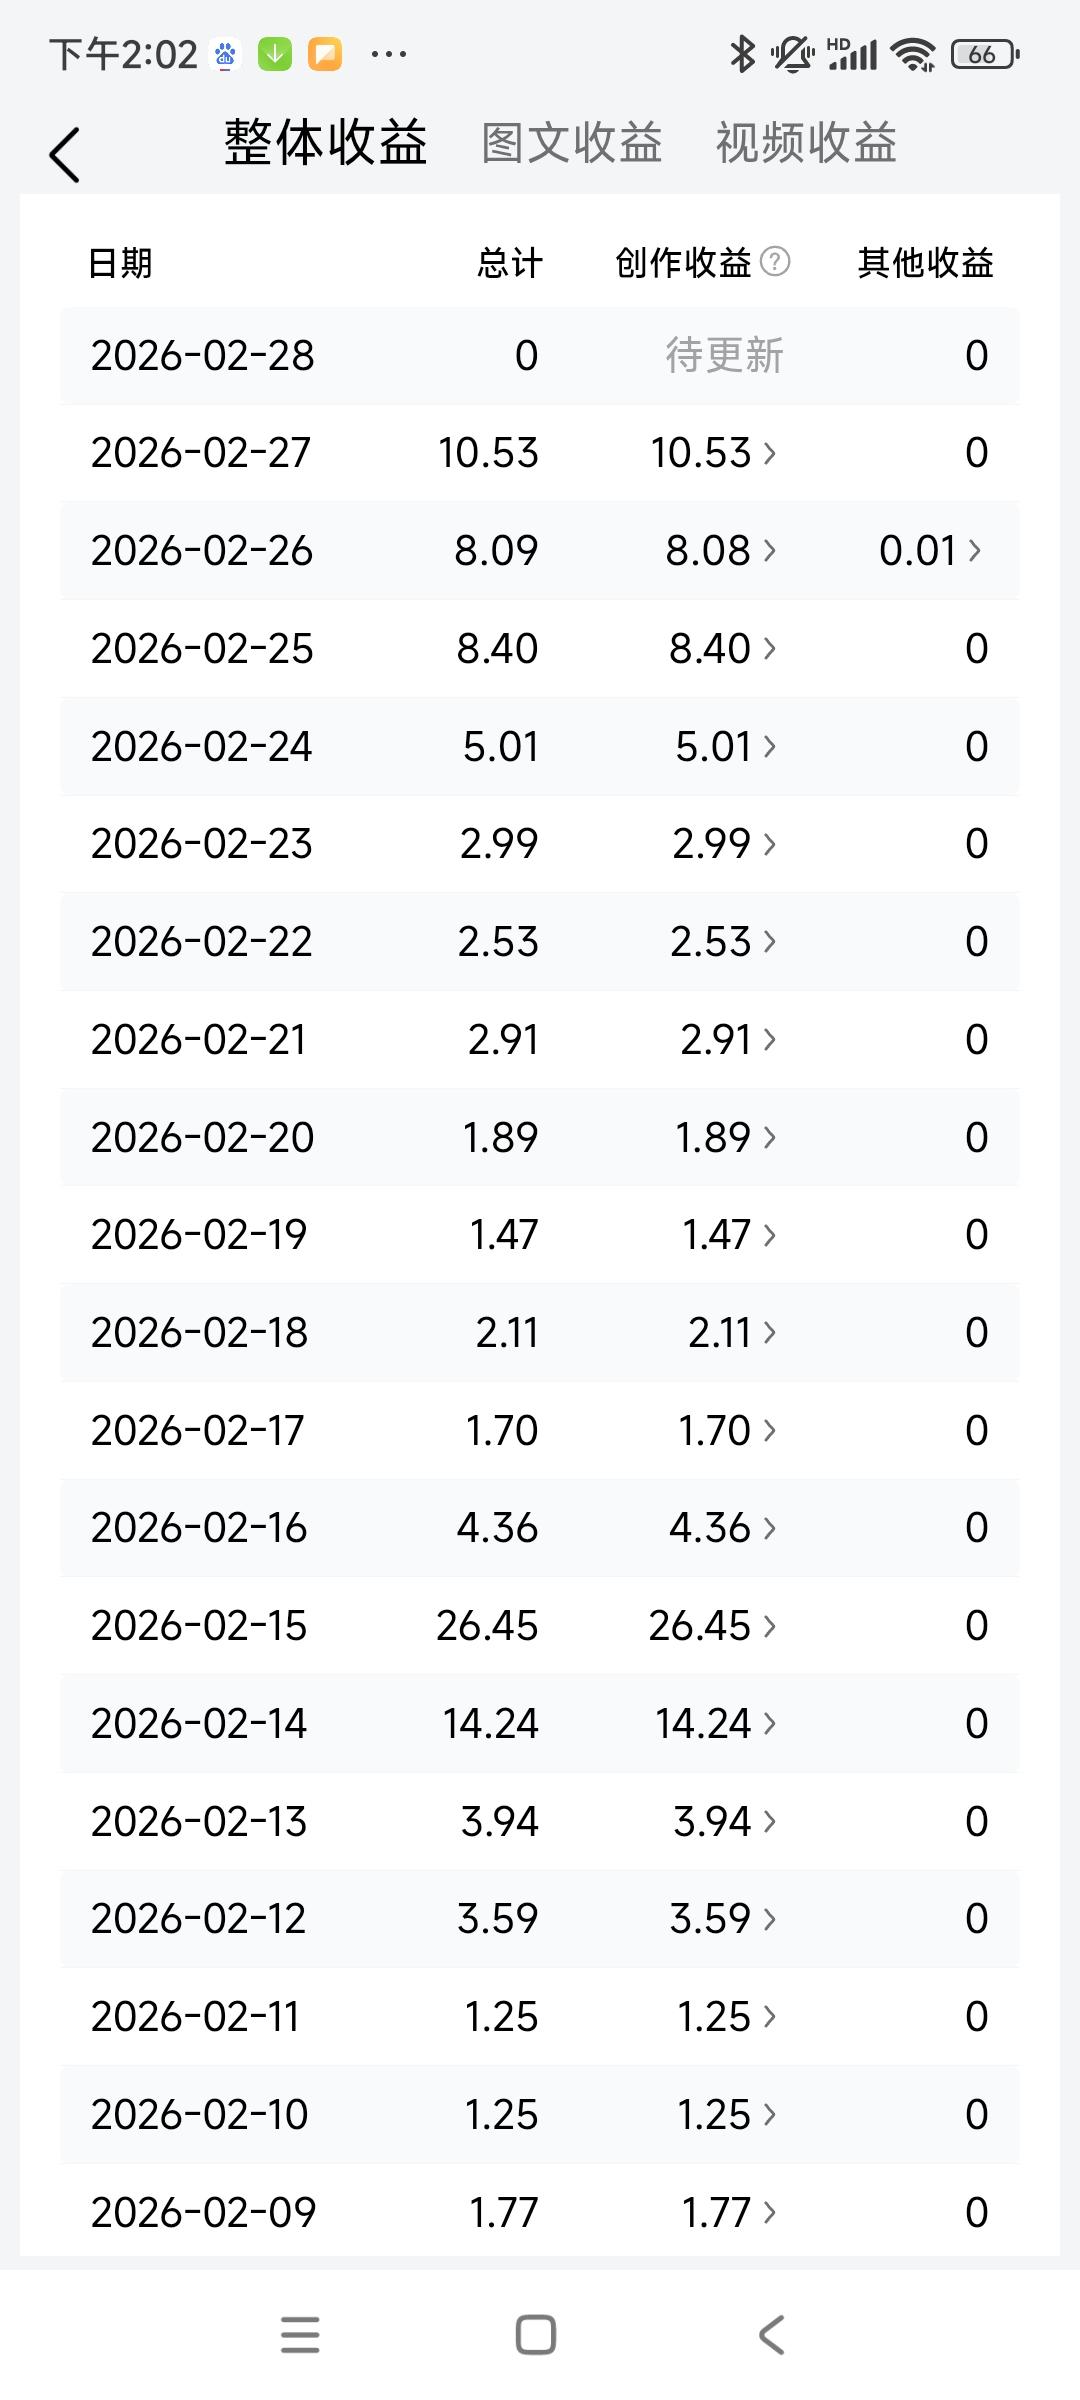Screen dimensions: 1080x2400
Task: Tap the green download notification icon
Action: pos(275,54)
